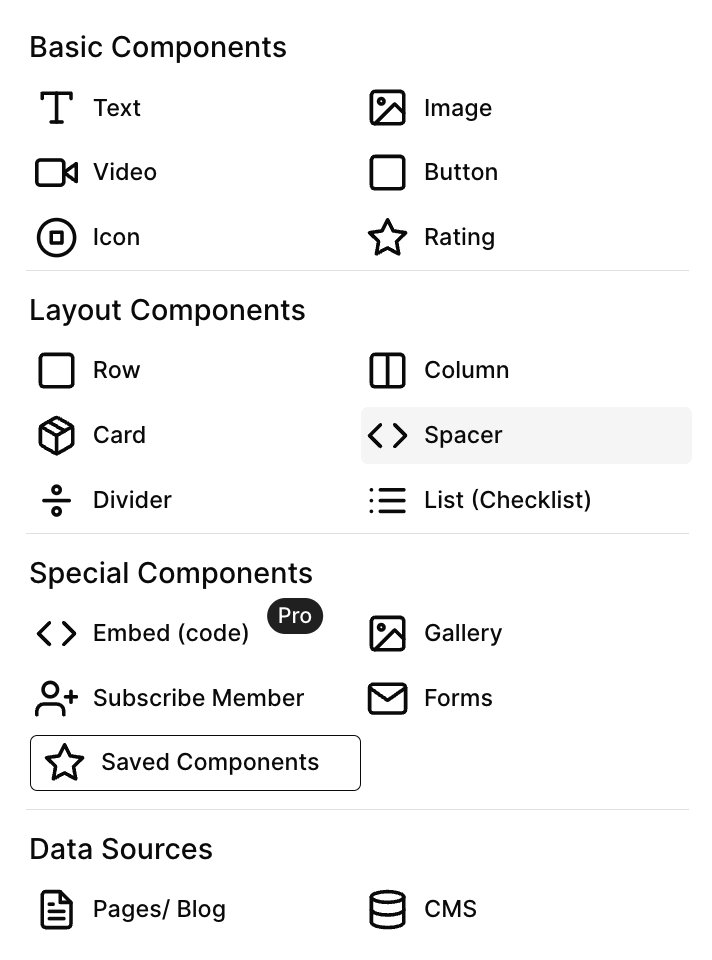Choose the Icon component icon
Screen dimensions: 712x960
[x=56, y=238]
